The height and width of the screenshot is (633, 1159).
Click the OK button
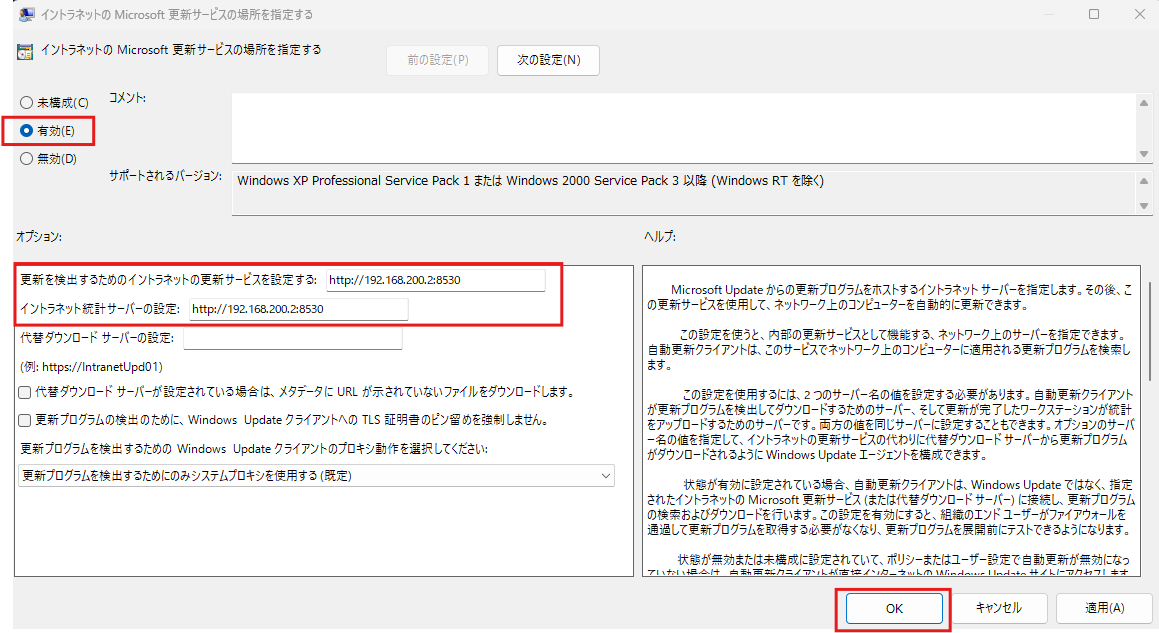tap(893, 608)
